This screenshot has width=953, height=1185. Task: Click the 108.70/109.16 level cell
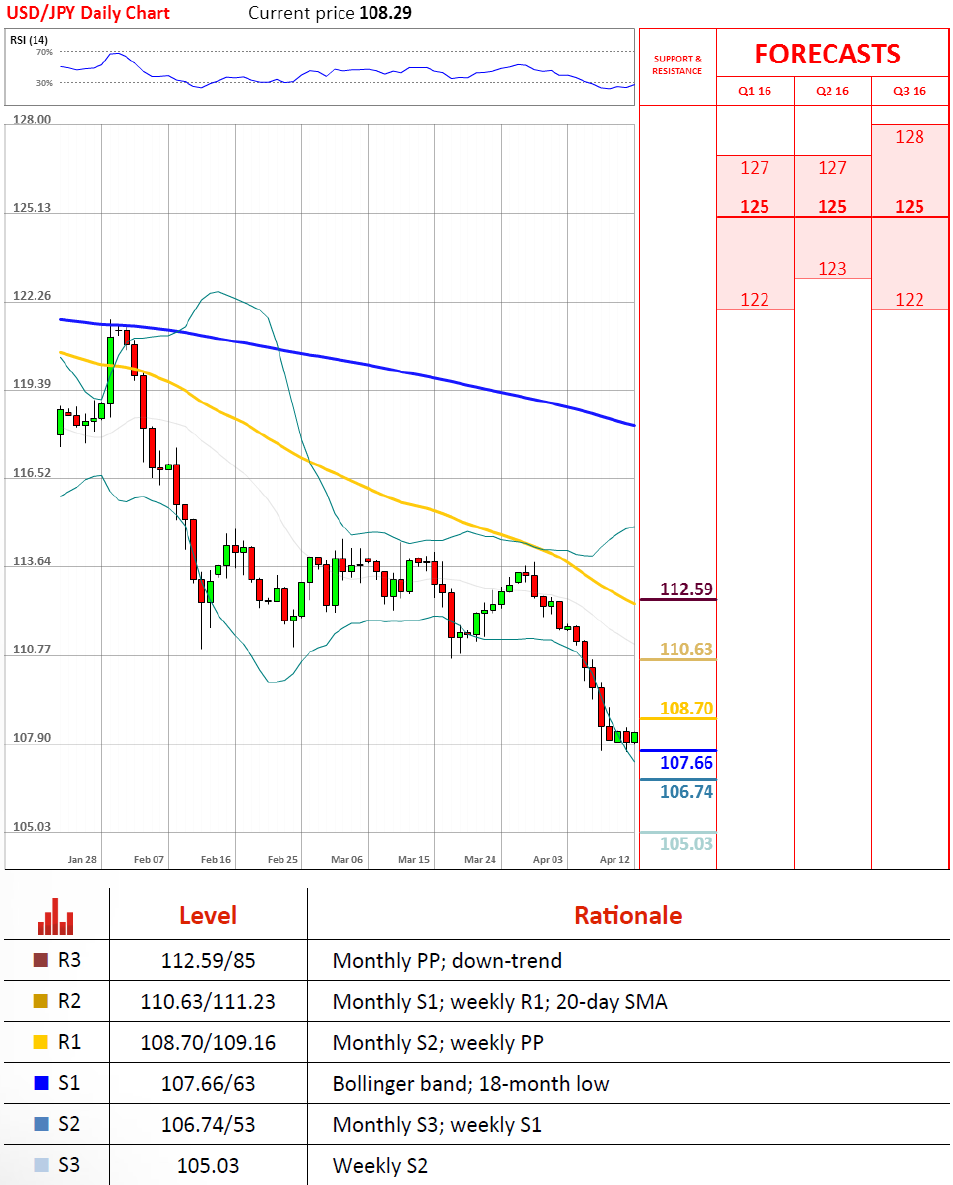click(x=208, y=1042)
